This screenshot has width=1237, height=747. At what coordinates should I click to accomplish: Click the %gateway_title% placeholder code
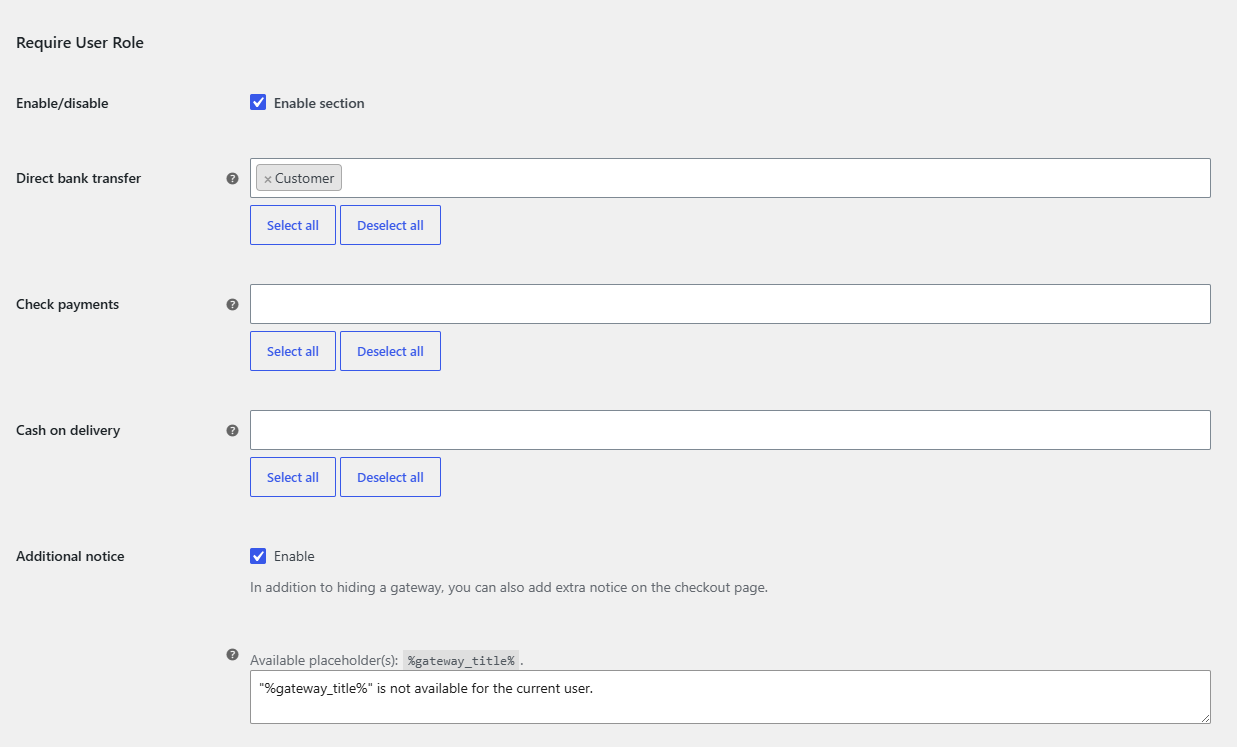tap(461, 661)
